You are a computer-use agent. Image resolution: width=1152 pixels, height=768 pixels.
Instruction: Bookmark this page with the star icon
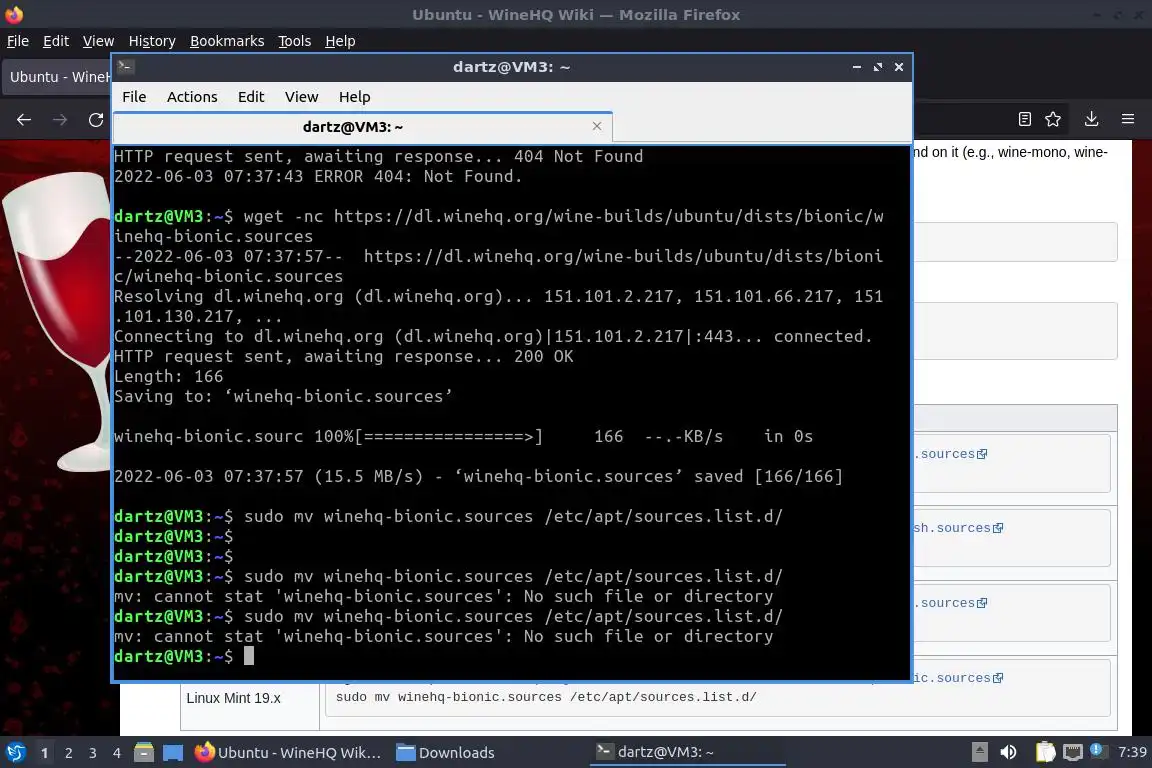pyautogui.click(x=1053, y=119)
